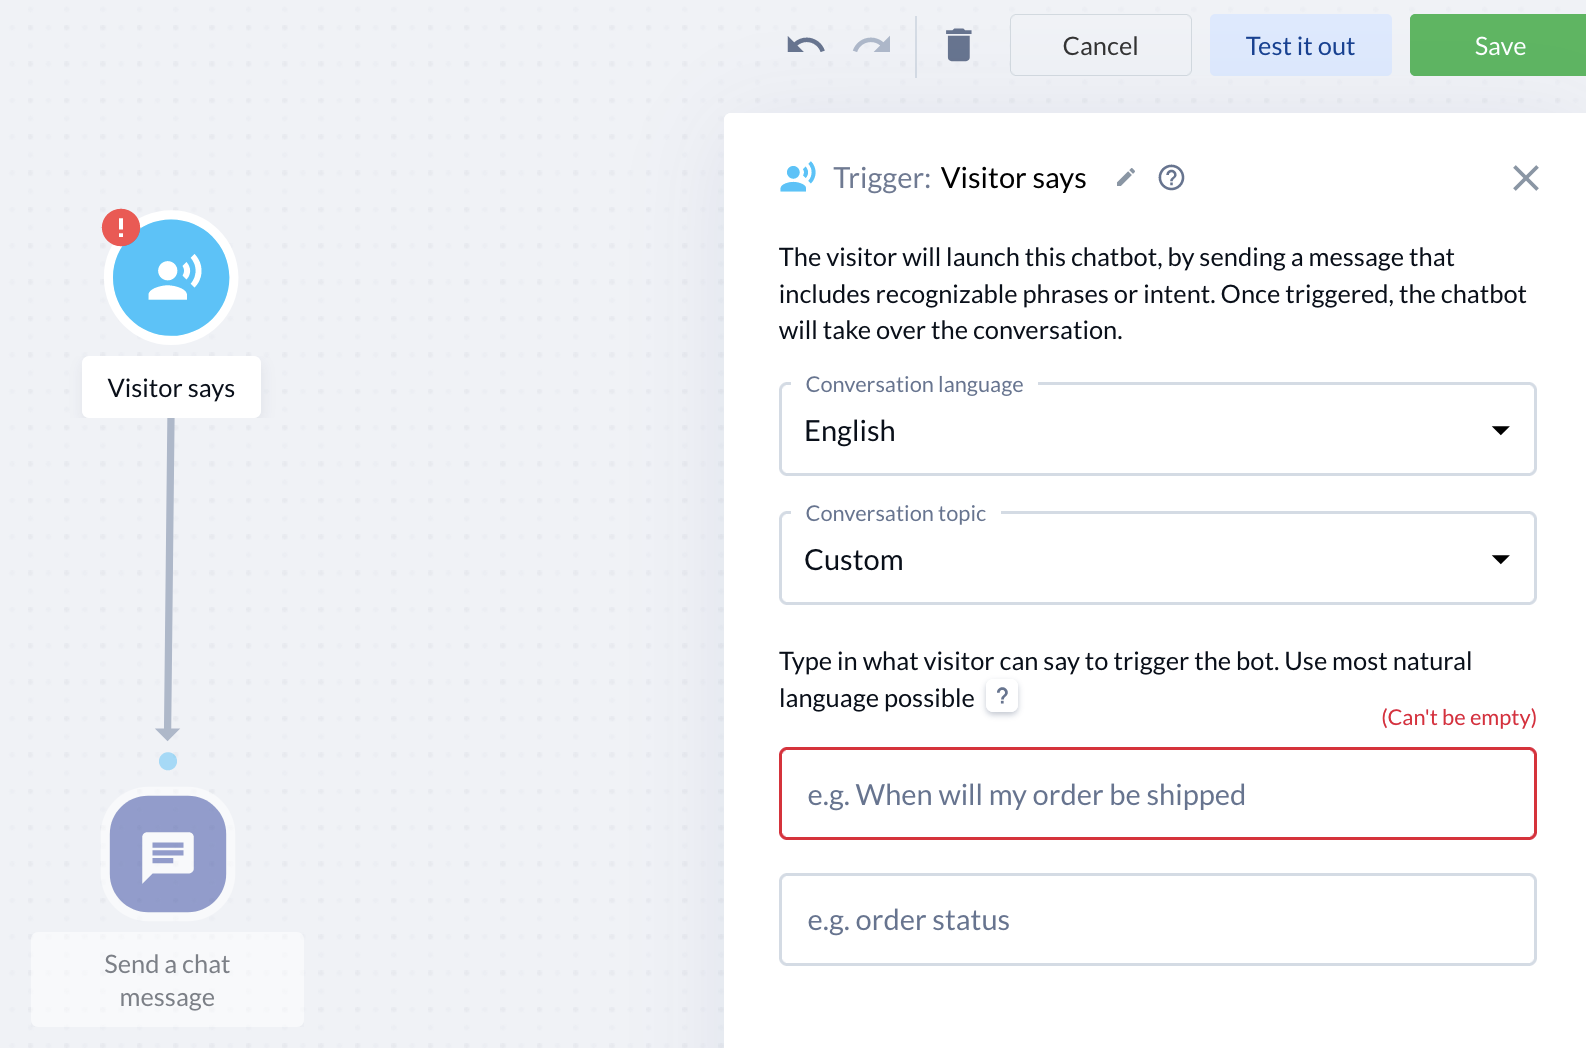Open the Conversation topic dropdown

click(1157, 559)
